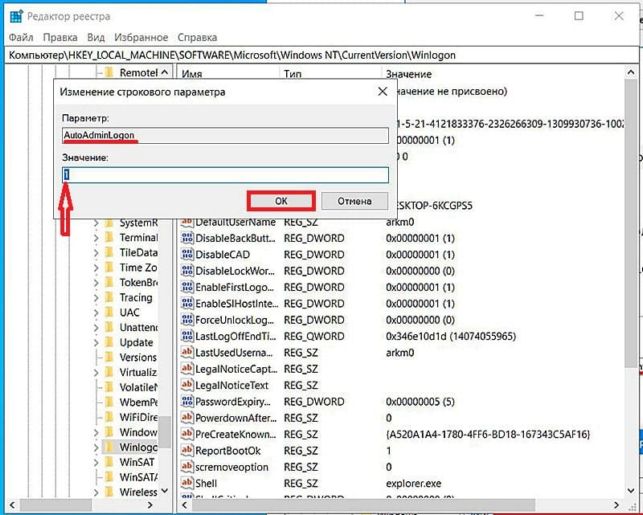
Task: Click the explorer.exe value of Shell
Action: [413, 483]
